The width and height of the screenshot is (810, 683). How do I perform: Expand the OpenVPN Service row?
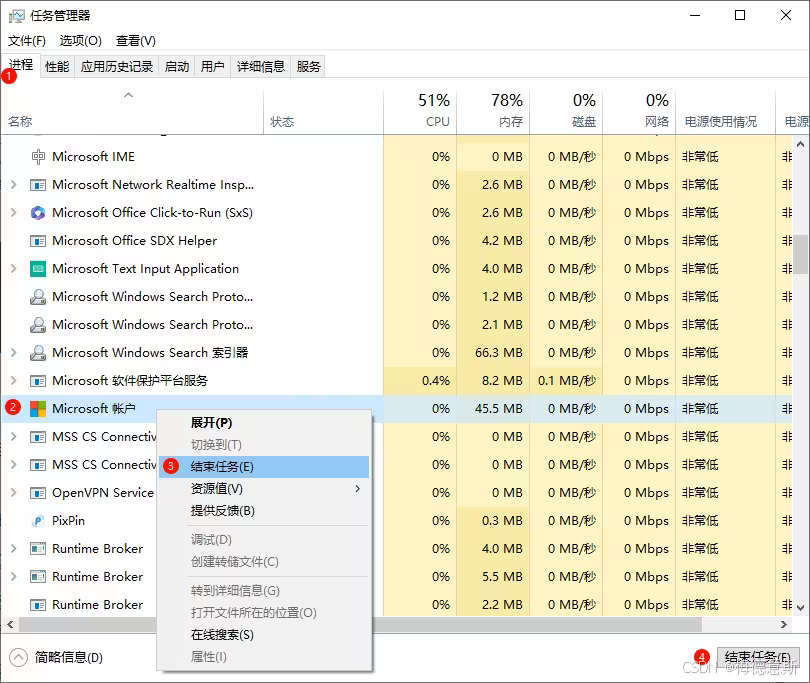[14, 492]
